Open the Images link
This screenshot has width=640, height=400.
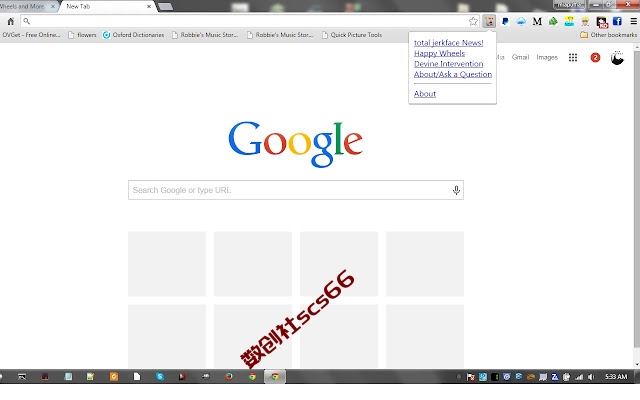pyautogui.click(x=547, y=58)
